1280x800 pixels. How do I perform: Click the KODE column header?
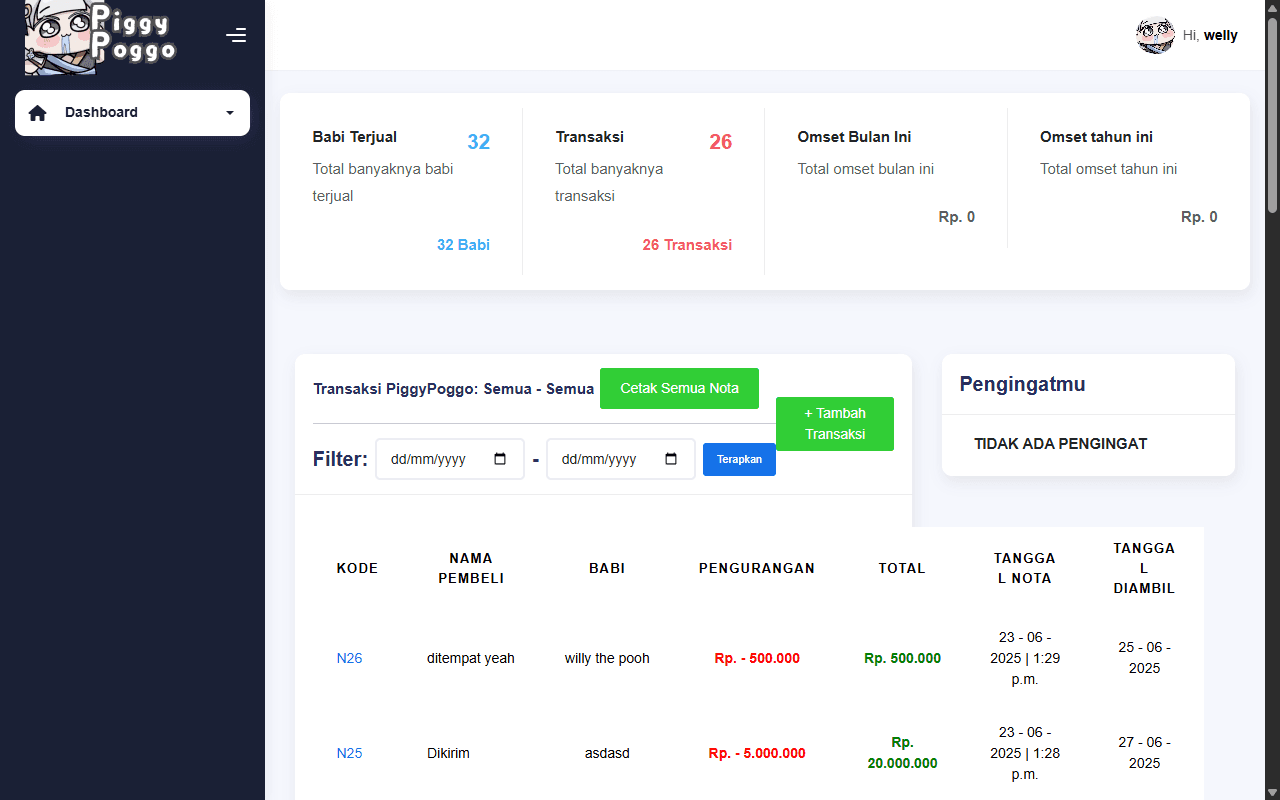pyautogui.click(x=357, y=568)
